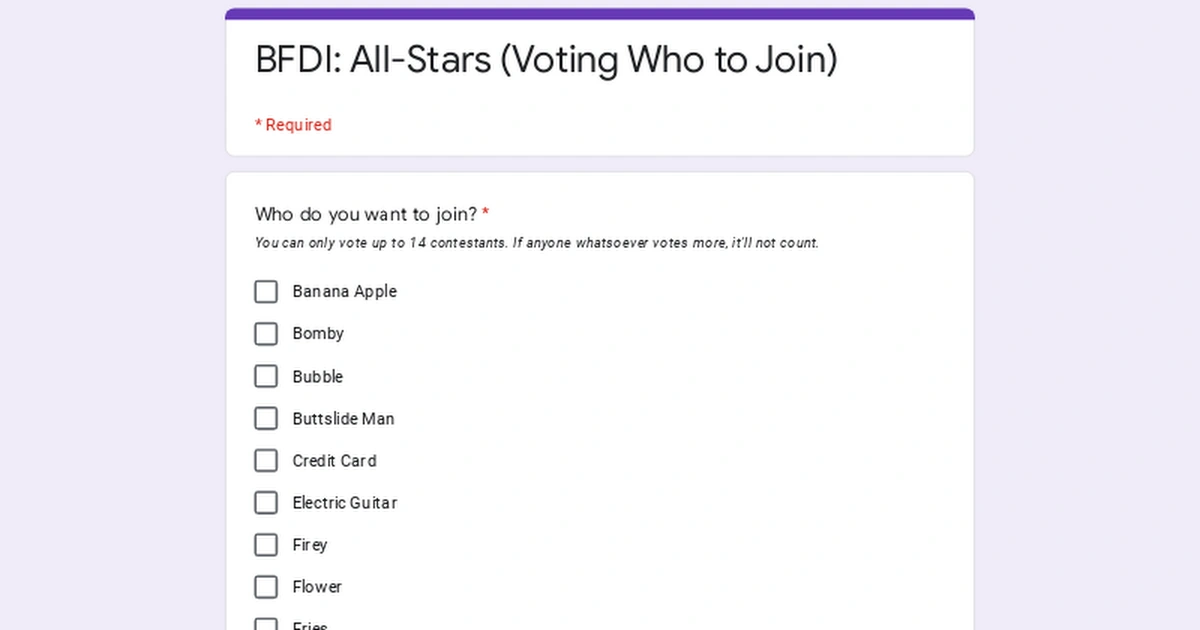Image resolution: width=1200 pixels, height=630 pixels.
Task: Check the Credit Card checkbox
Action: (x=265, y=460)
